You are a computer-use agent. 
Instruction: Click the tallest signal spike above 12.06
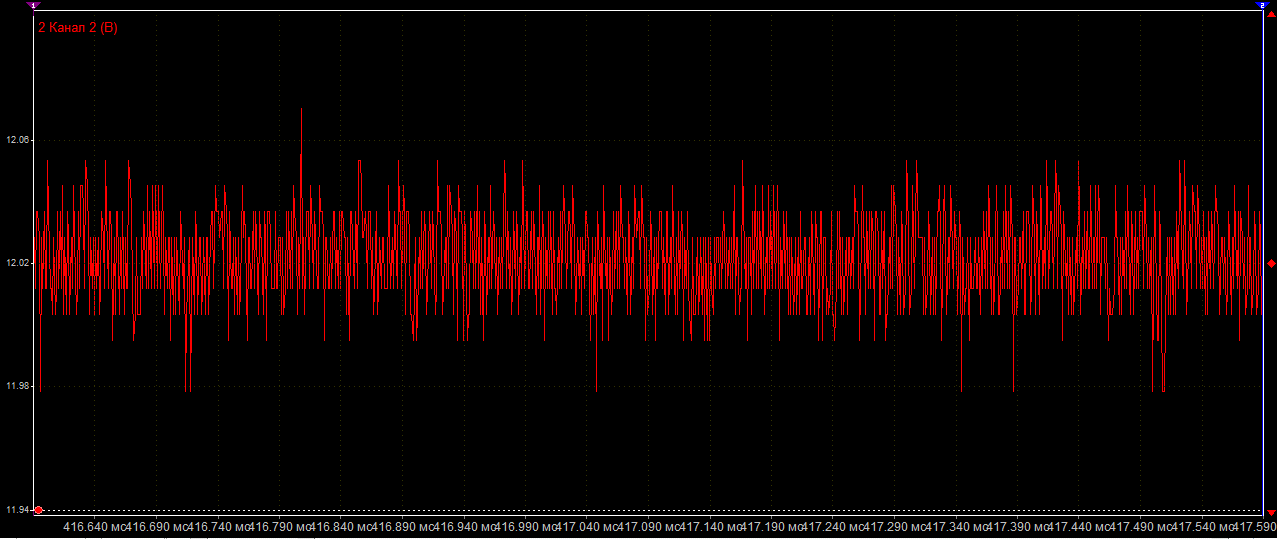[x=301, y=112]
